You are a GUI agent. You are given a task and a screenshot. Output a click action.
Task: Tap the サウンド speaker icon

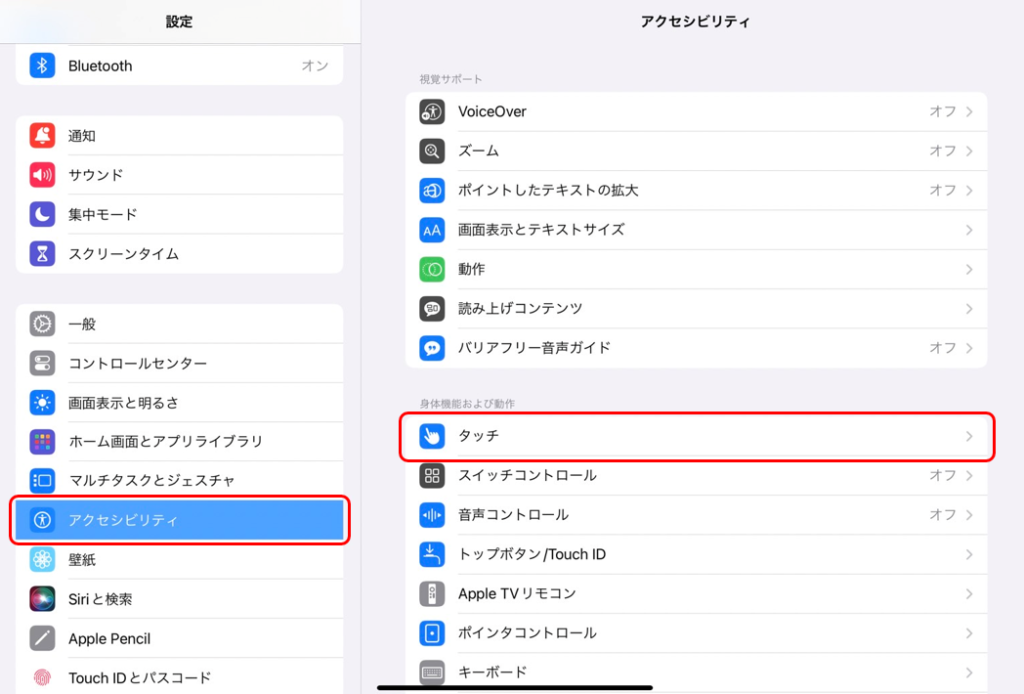(42, 175)
